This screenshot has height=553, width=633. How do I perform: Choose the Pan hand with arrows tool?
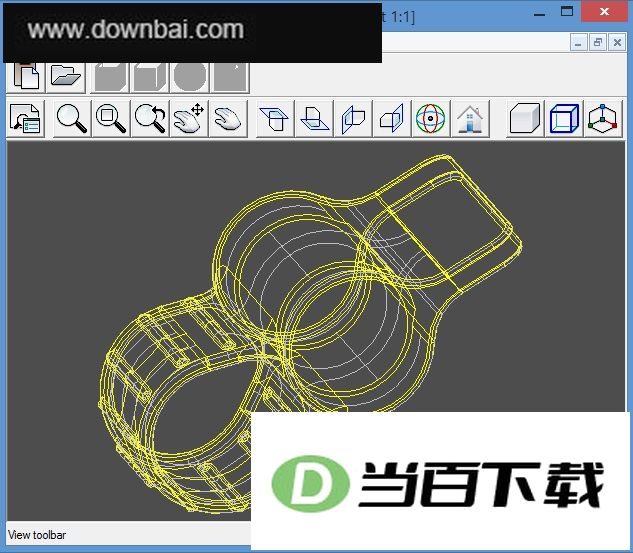pos(189,119)
